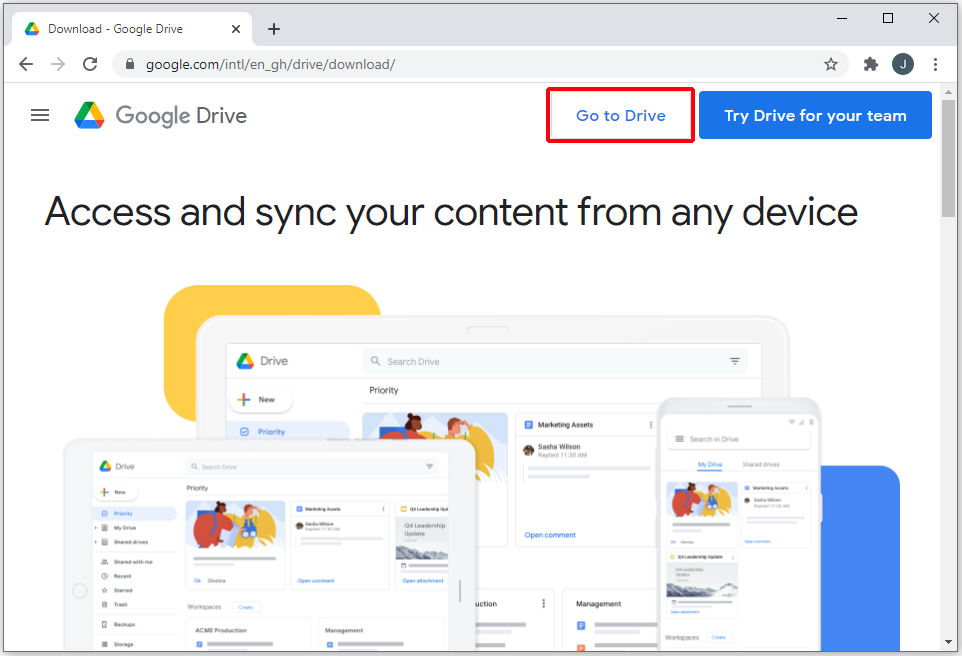The image size is (962, 656).
Task: Click the Google Drive logo
Action: [x=160, y=115]
